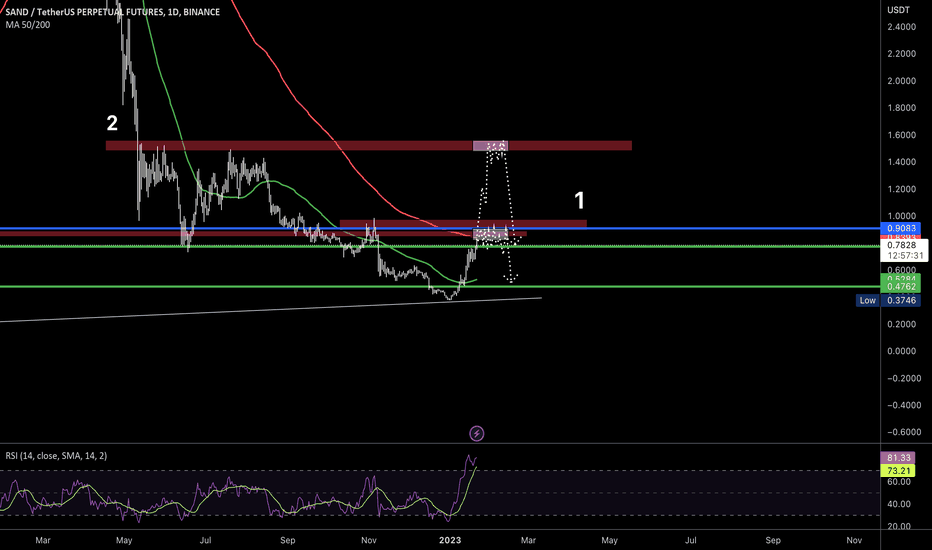Click the 2.4000 price axis label
The height and width of the screenshot is (550, 932).
(x=901, y=27)
